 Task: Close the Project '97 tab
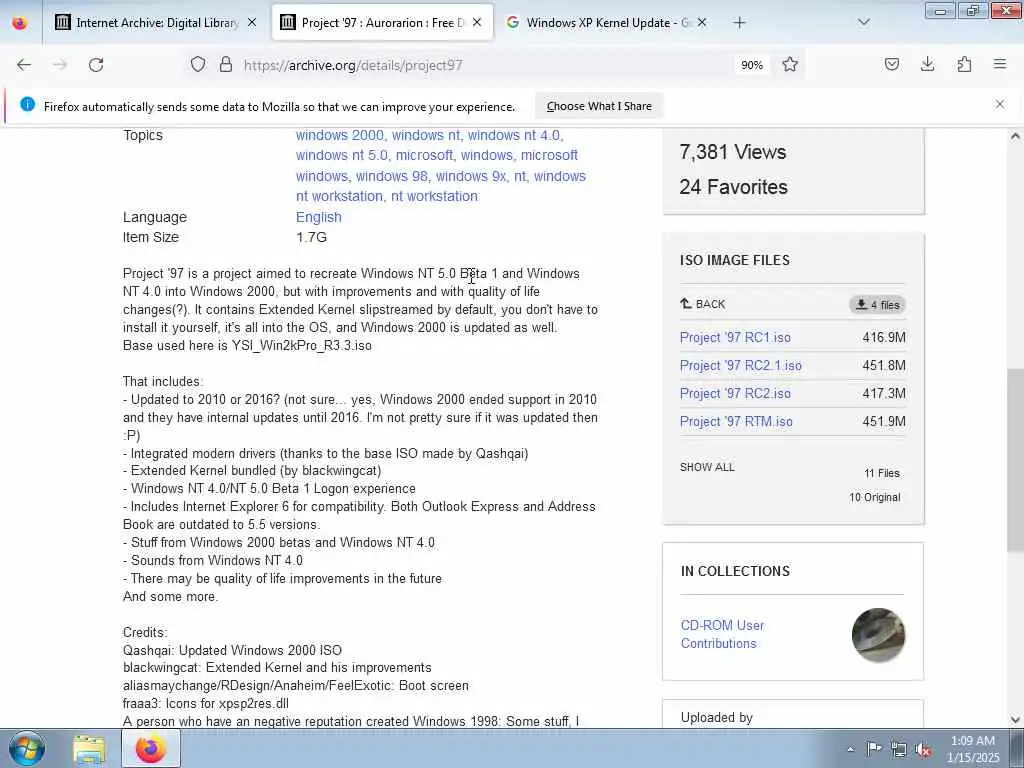click(477, 22)
